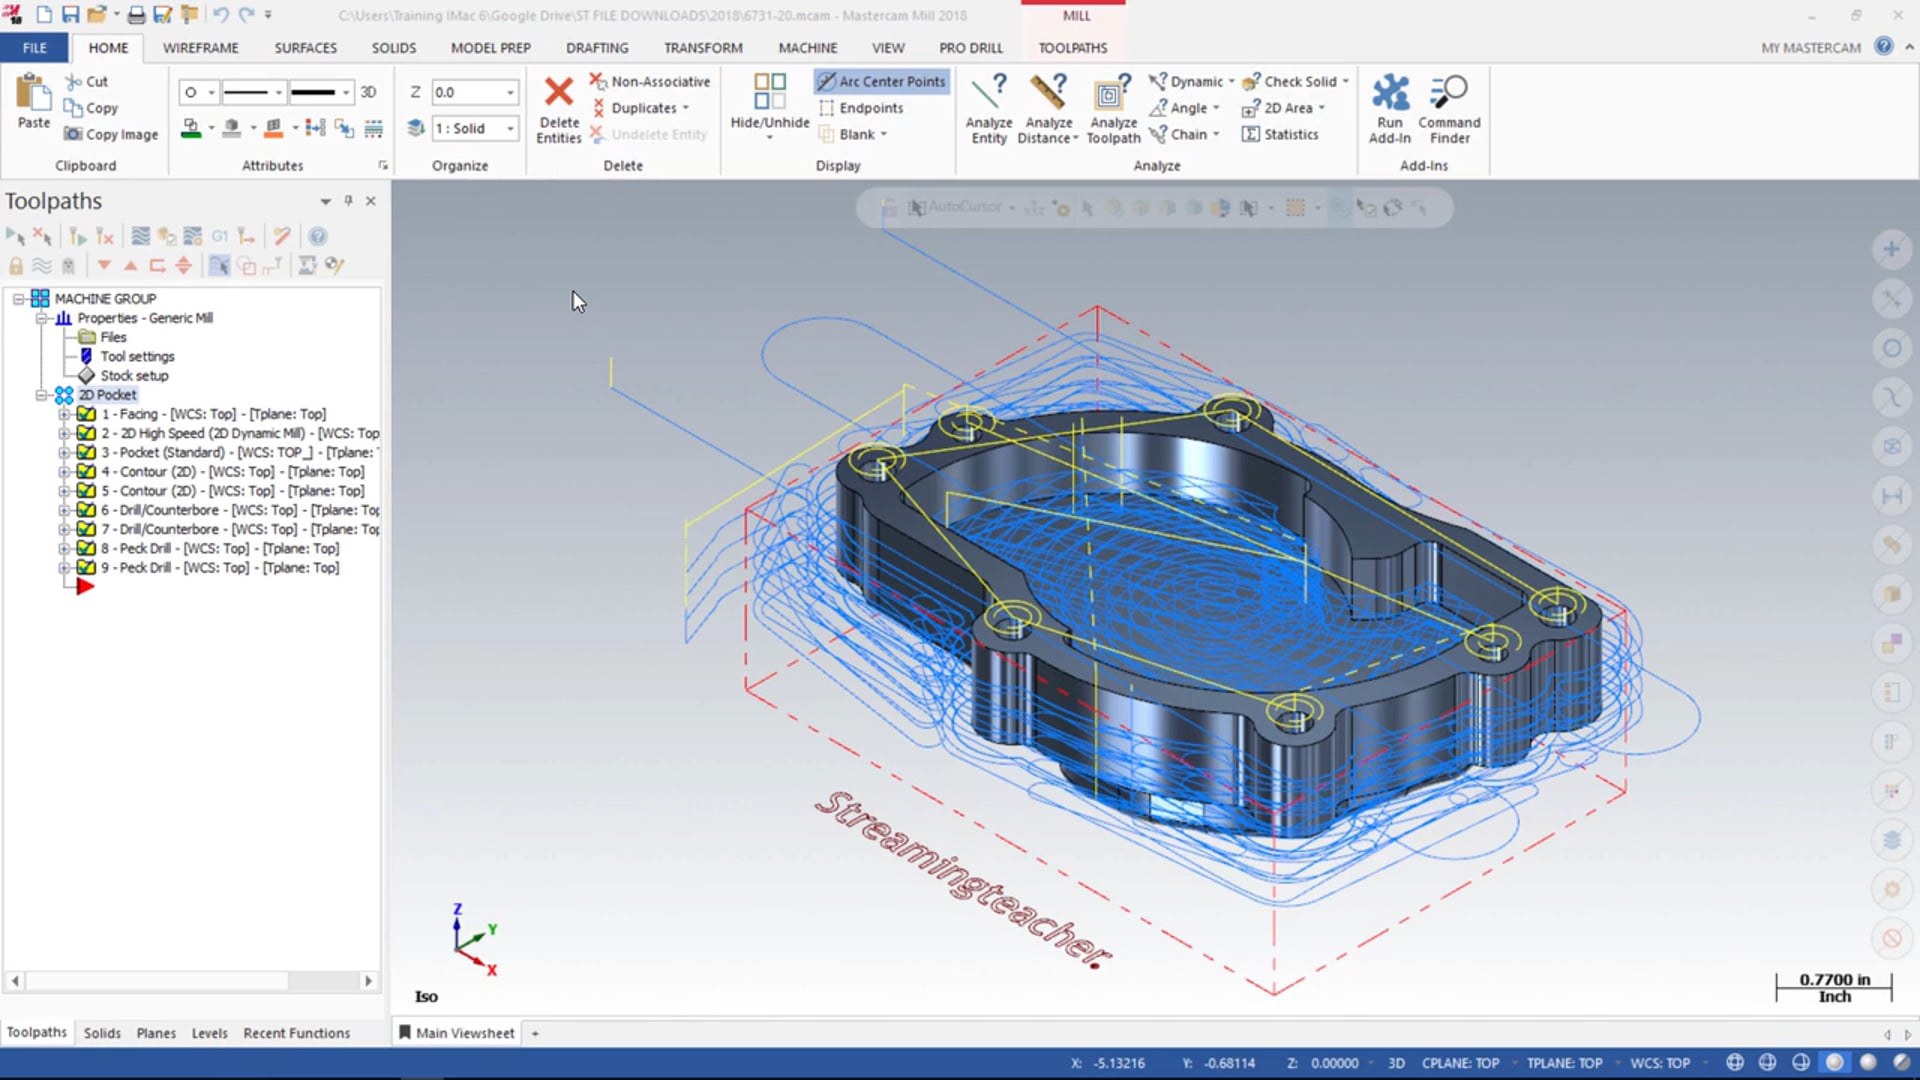
Task: Click Non-Associative delete option
Action: tap(650, 81)
